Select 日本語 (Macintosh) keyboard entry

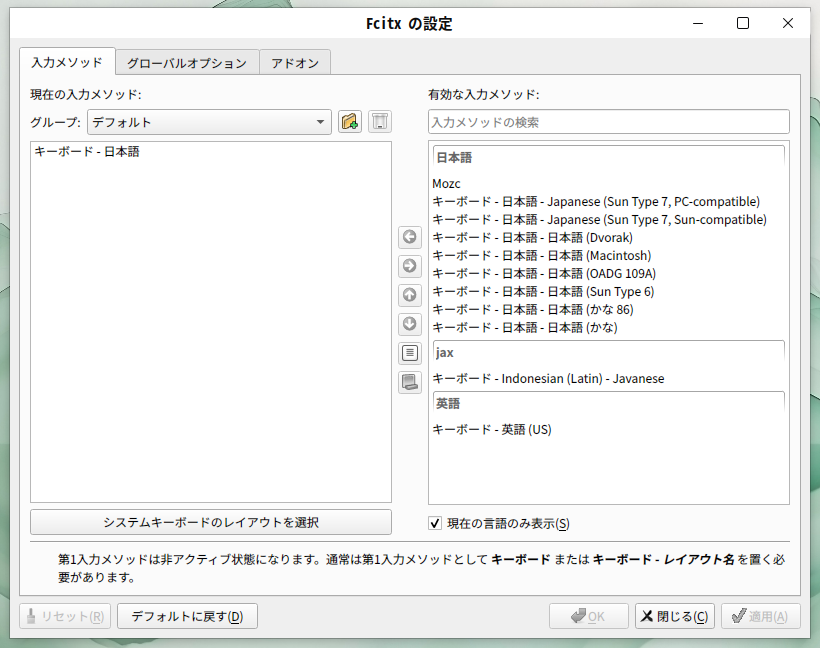(x=609, y=256)
